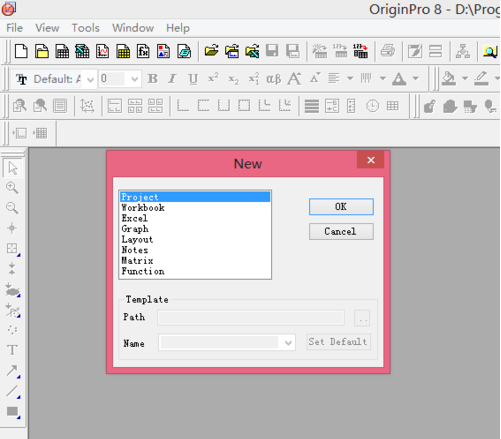Click the Open file folder icon
Screen dimensions: 501x439
(x=212, y=51)
